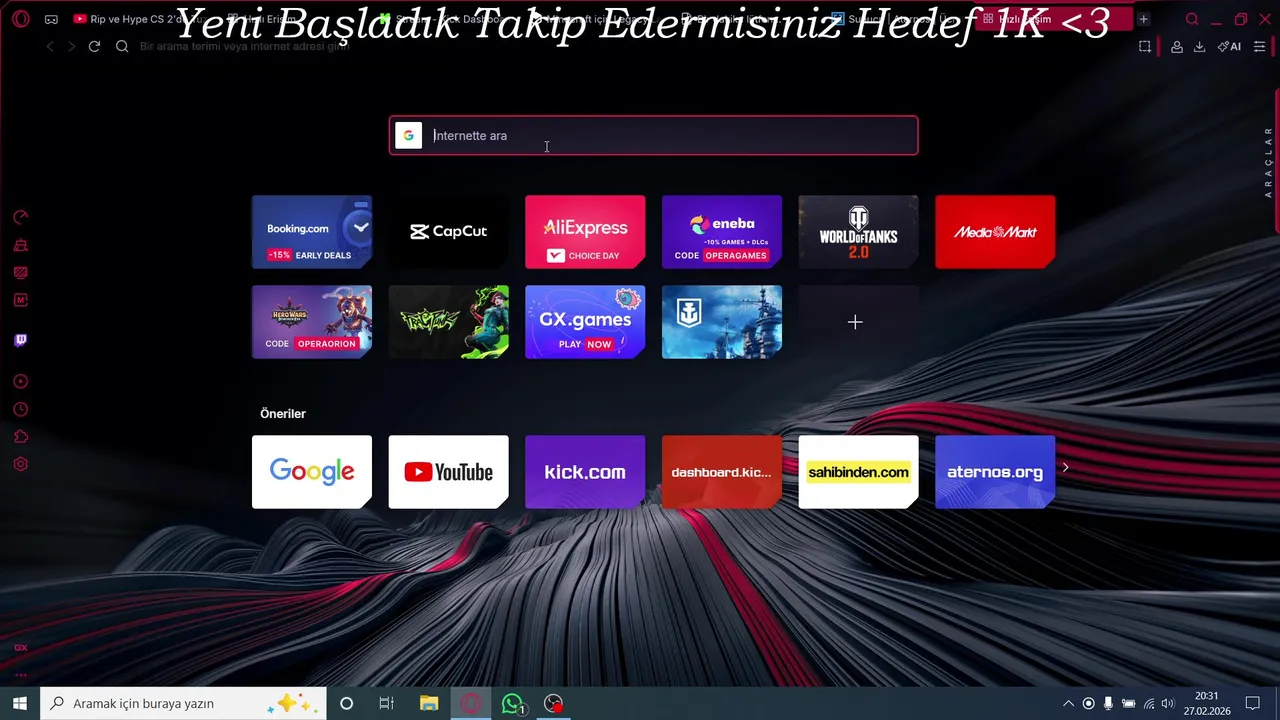
Task: Open dashboard.kick suggestion tile
Action: (721, 471)
